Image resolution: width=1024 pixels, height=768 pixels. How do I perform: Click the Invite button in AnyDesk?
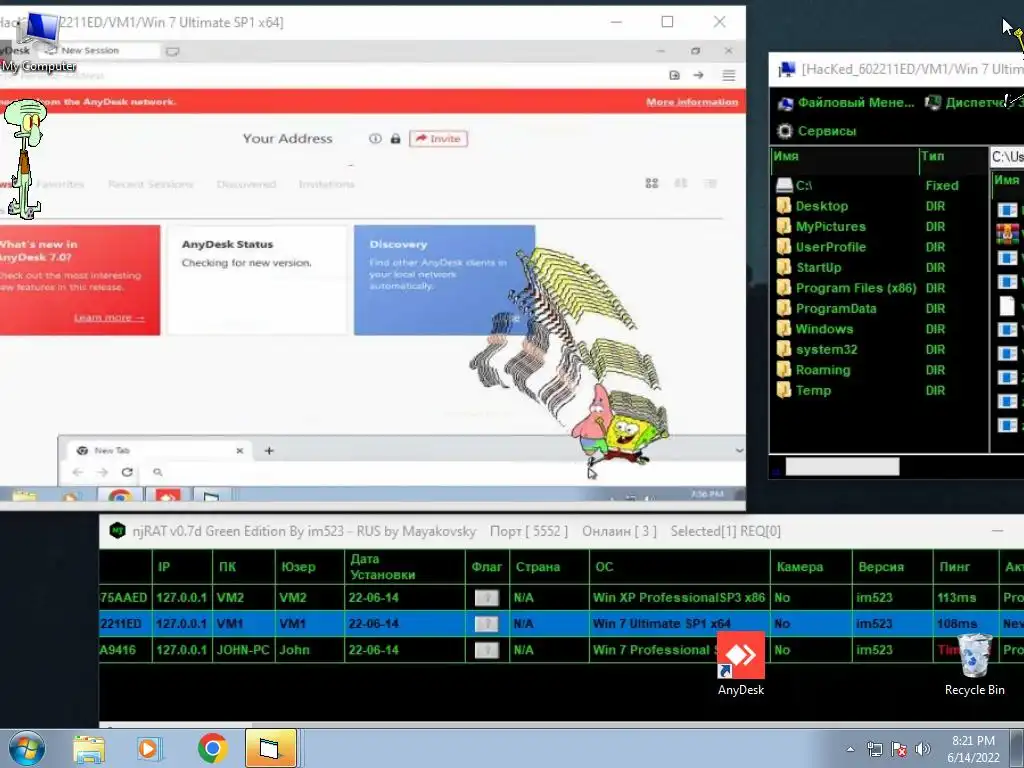tap(438, 138)
